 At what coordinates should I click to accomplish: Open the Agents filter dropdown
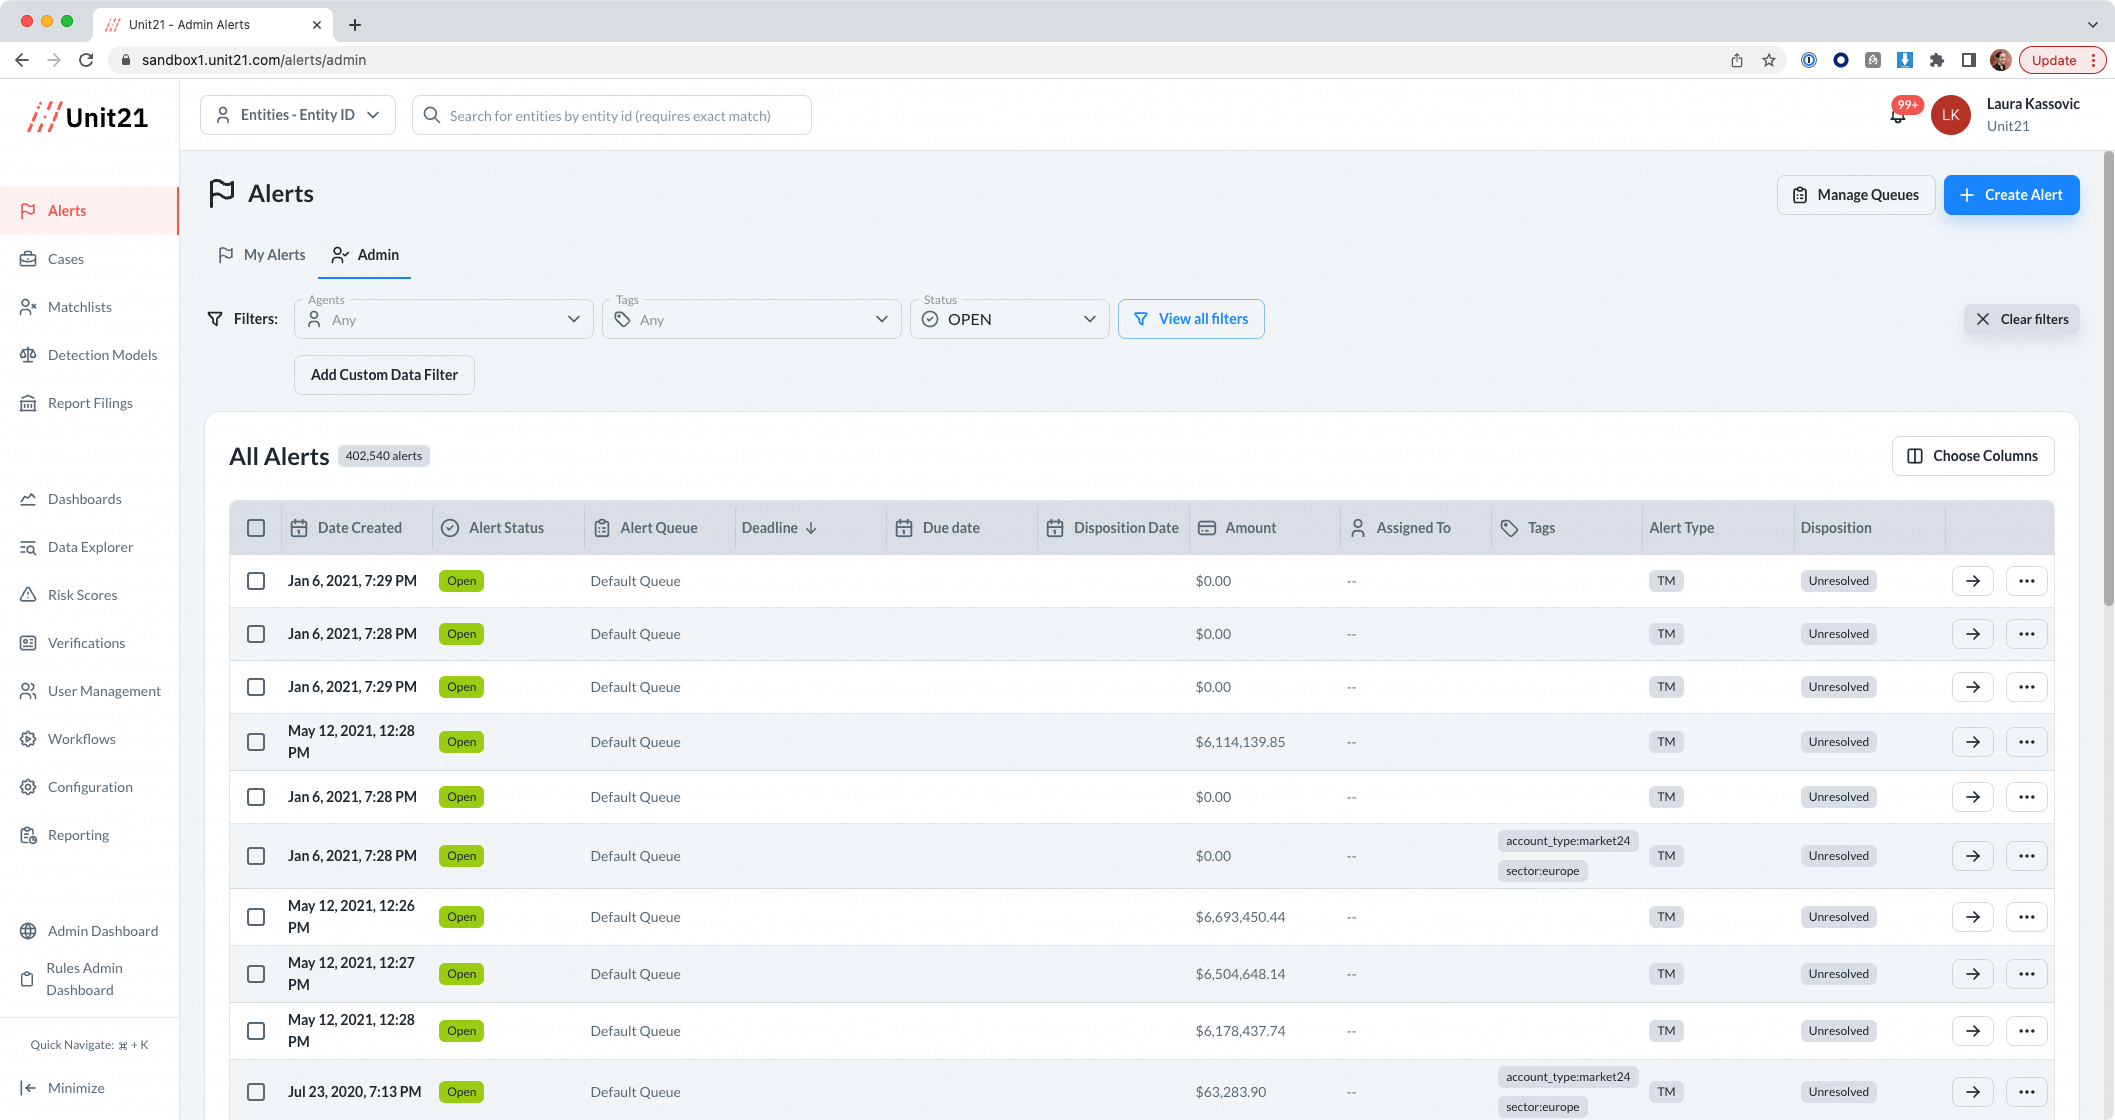click(443, 318)
